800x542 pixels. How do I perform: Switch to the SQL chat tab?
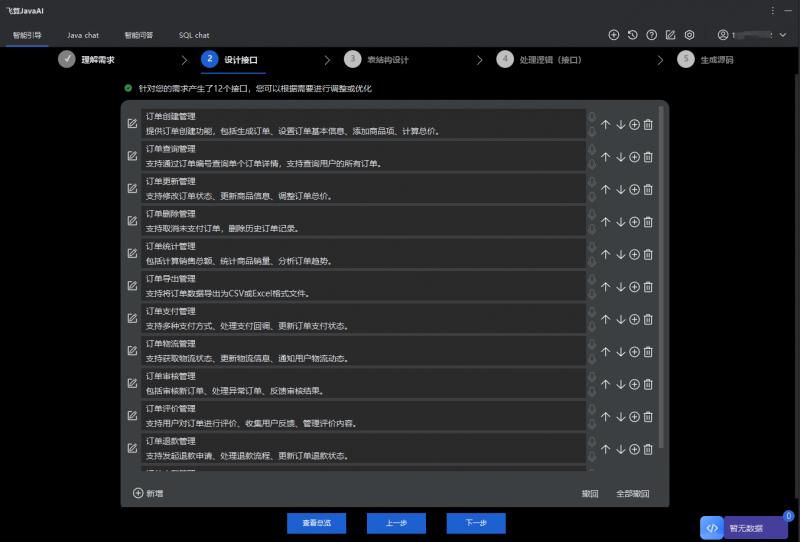pos(194,35)
